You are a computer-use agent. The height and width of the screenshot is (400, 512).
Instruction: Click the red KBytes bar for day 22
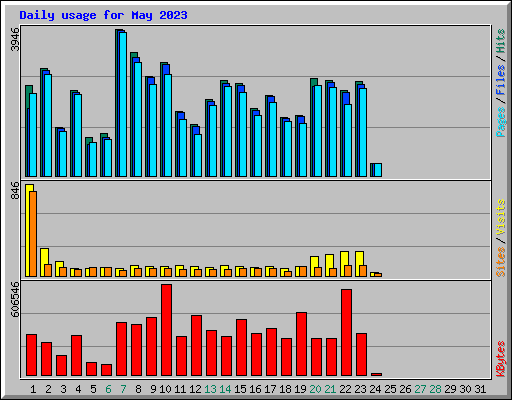coord(346,333)
